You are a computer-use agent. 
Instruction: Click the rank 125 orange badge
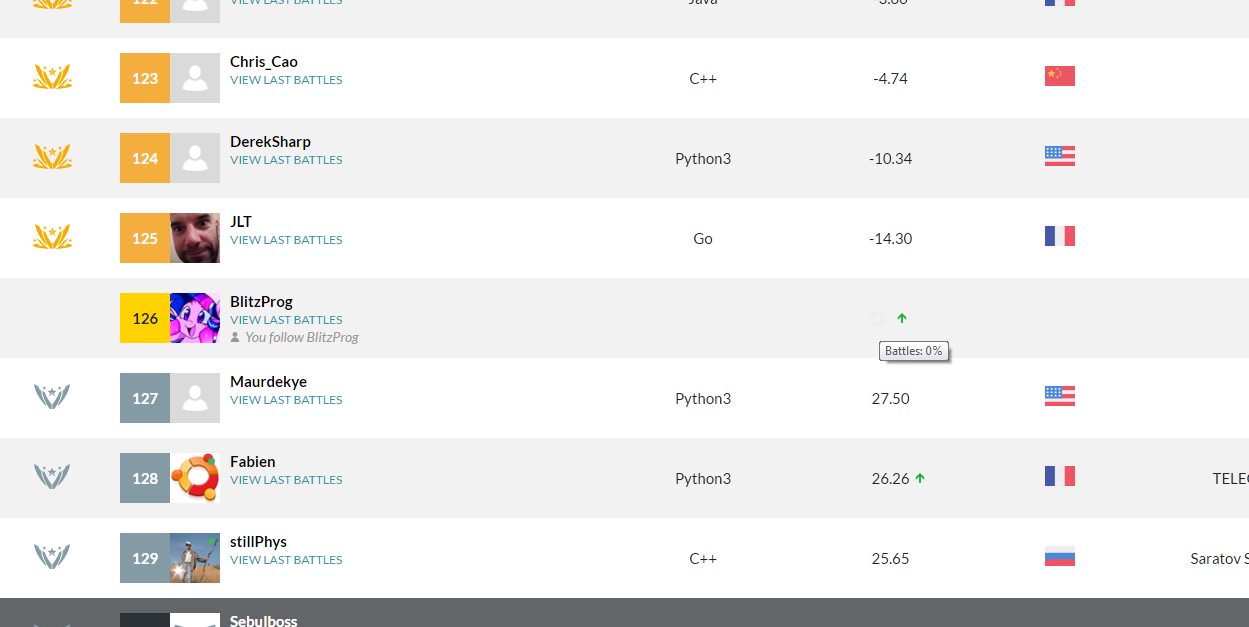(145, 238)
